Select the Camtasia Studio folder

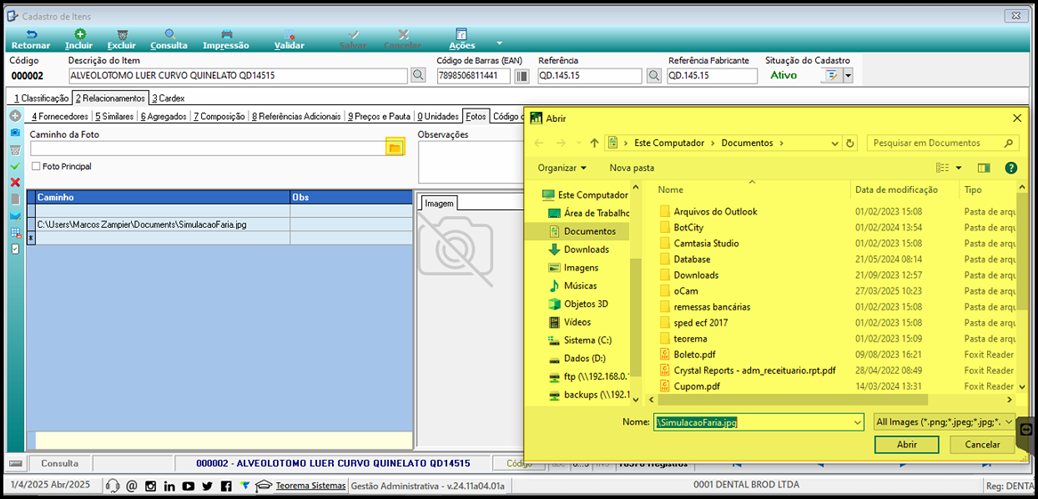[x=698, y=243]
